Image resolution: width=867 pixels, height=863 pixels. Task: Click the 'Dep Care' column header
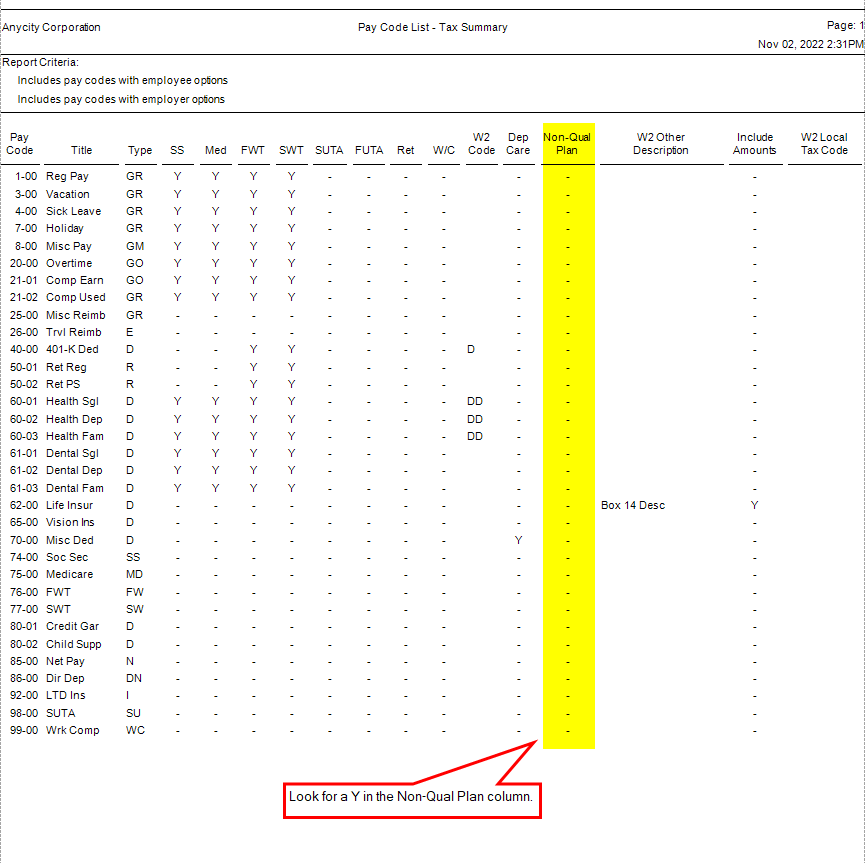click(x=518, y=144)
